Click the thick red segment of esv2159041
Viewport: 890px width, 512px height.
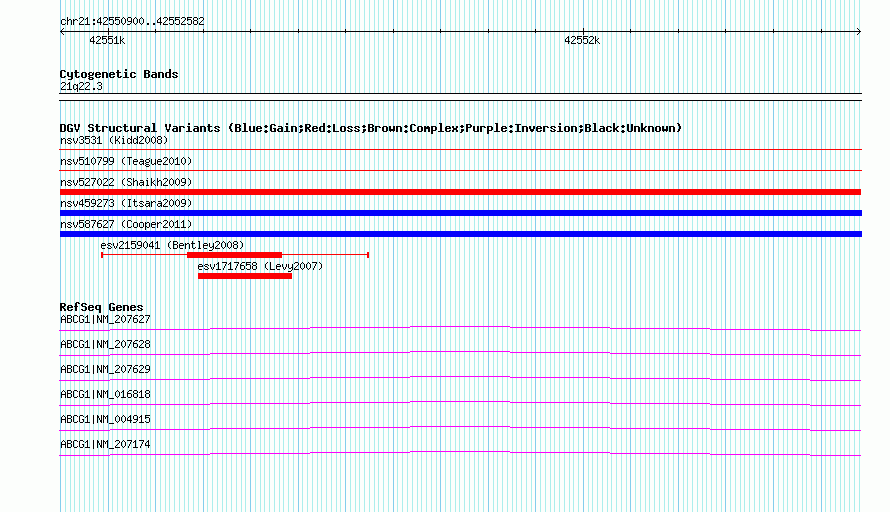click(234, 255)
